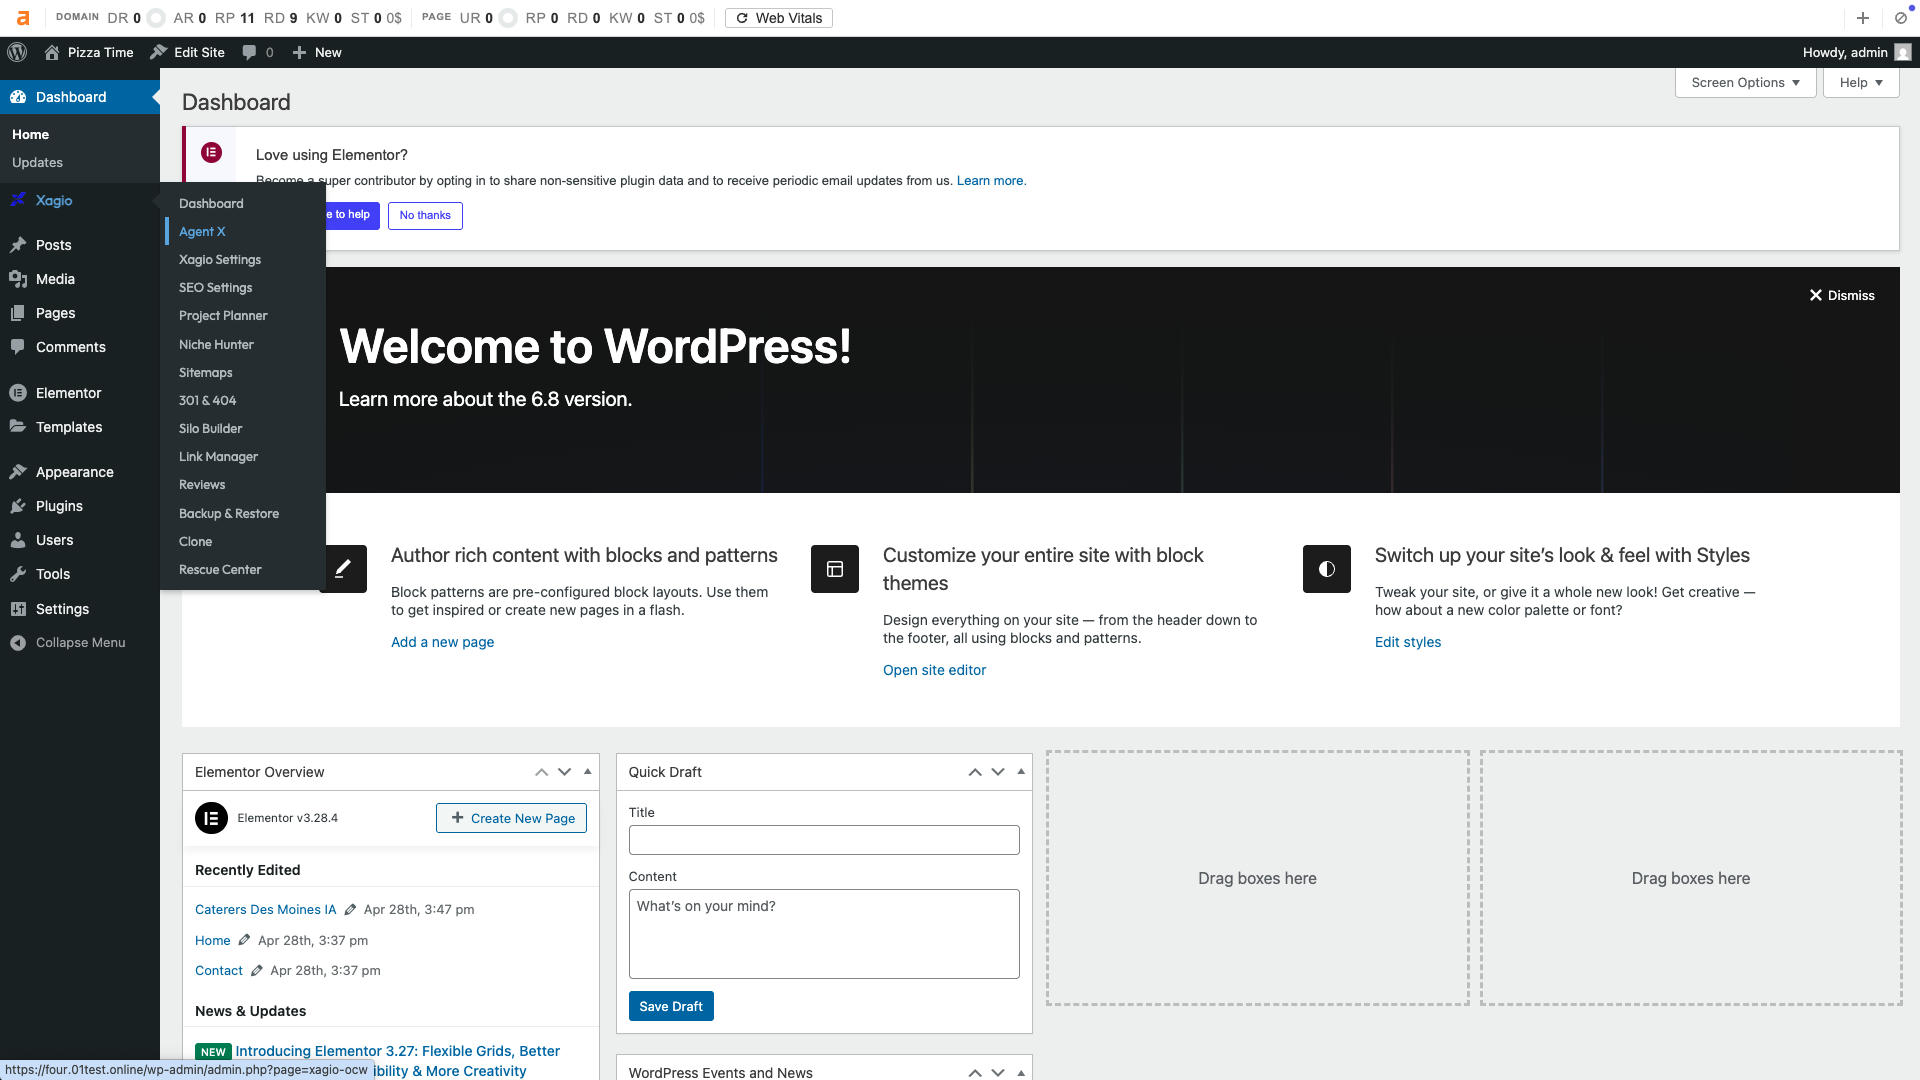Click the Settings icon in the sidebar
The image size is (1920, 1080).
18,609
